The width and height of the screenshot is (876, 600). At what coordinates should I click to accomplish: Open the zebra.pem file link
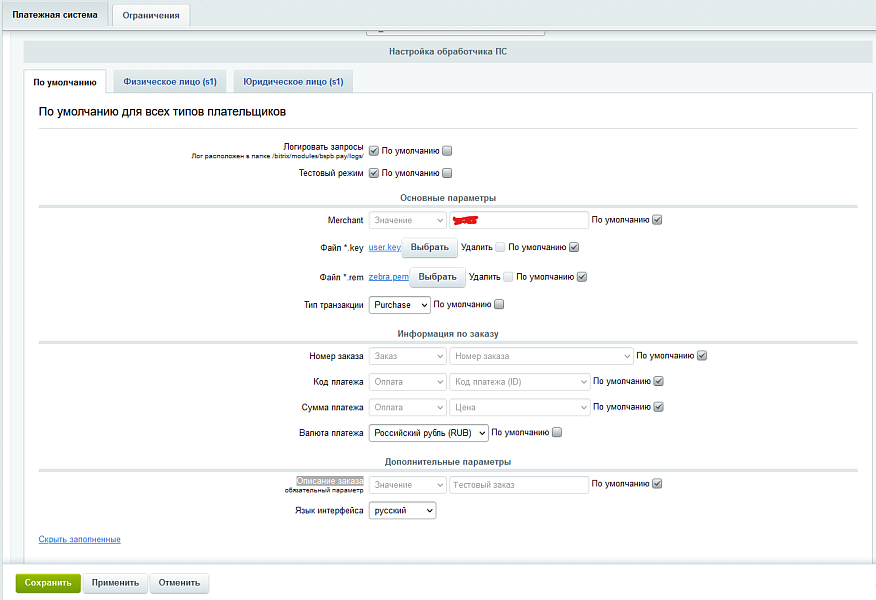[388, 277]
